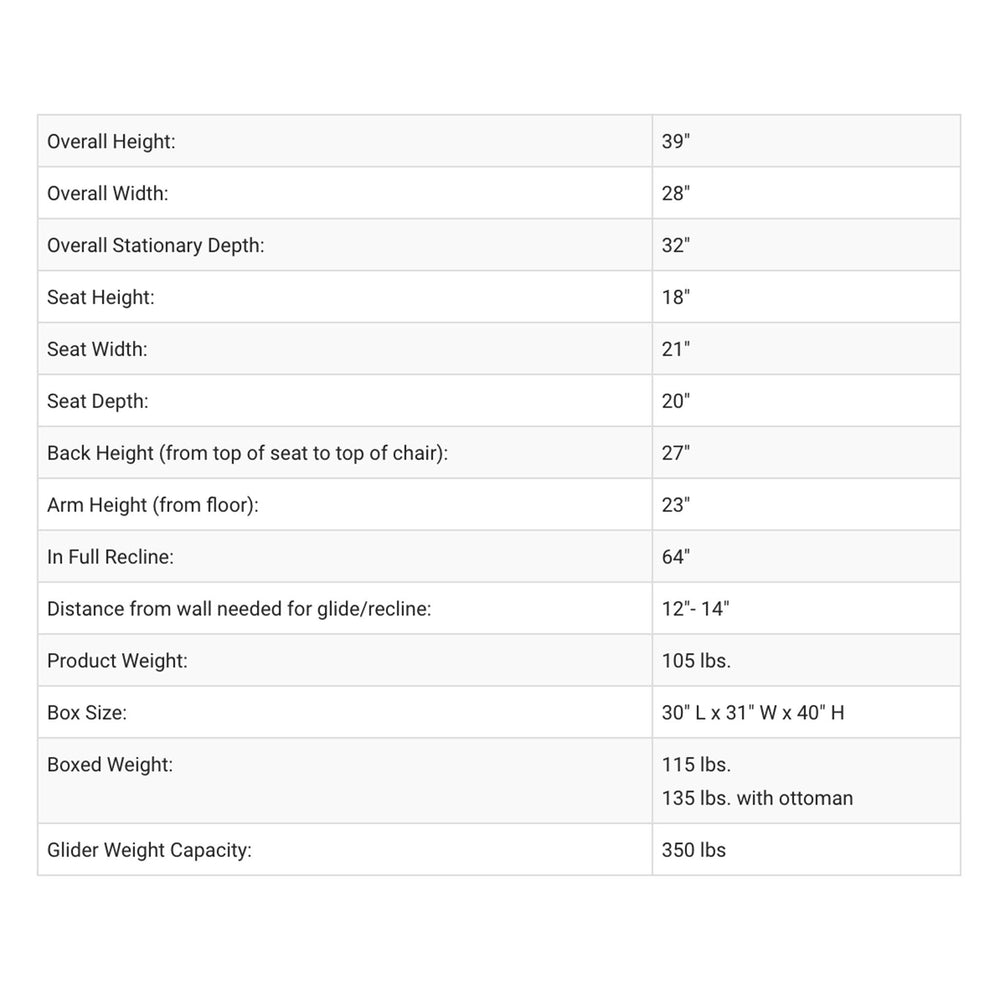Select the Overall Stationary Depth label
The width and height of the screenshot is (1000, 1000).
pos(156,246)
